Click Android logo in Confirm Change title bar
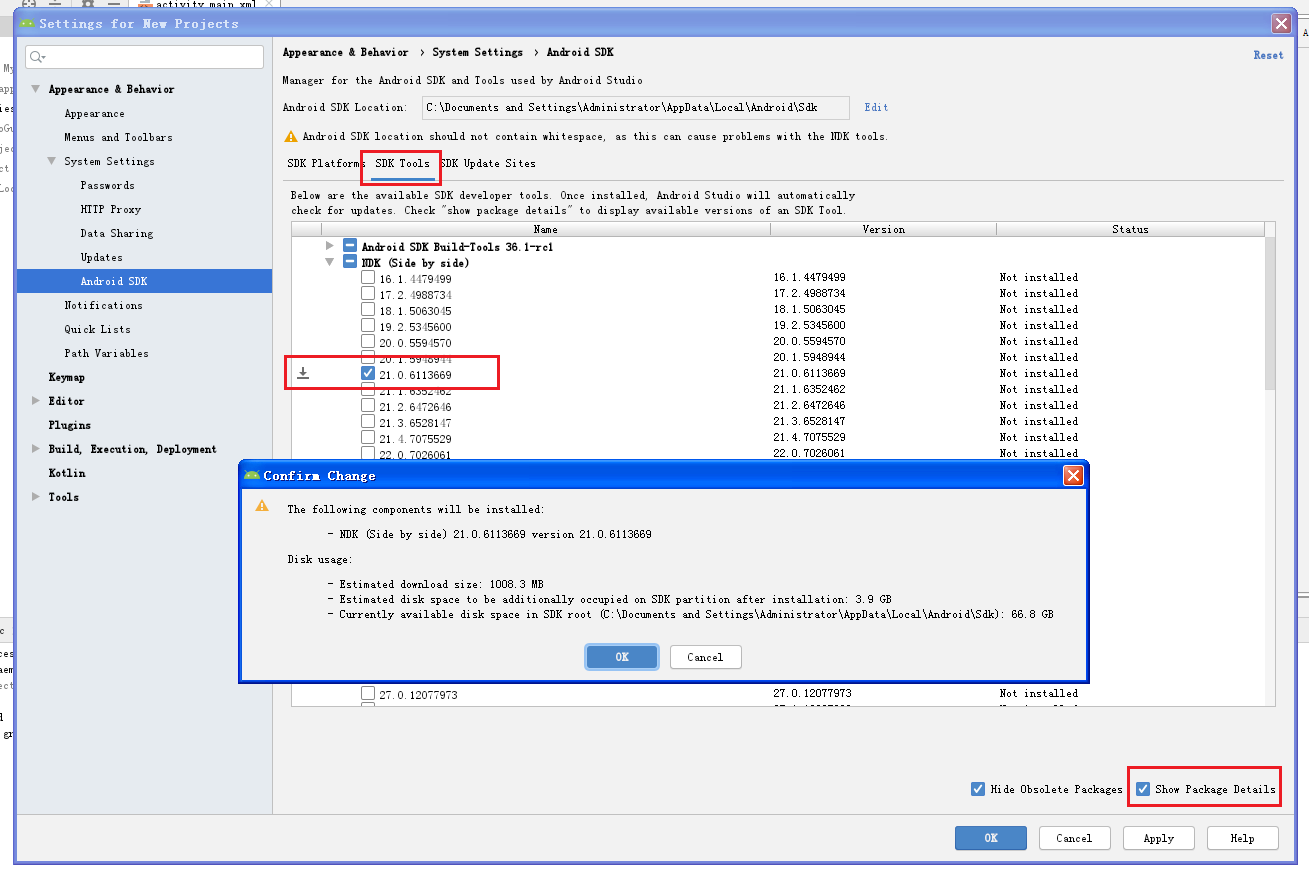Viewport: 1309px width, 876px height. tap(252, 475)
